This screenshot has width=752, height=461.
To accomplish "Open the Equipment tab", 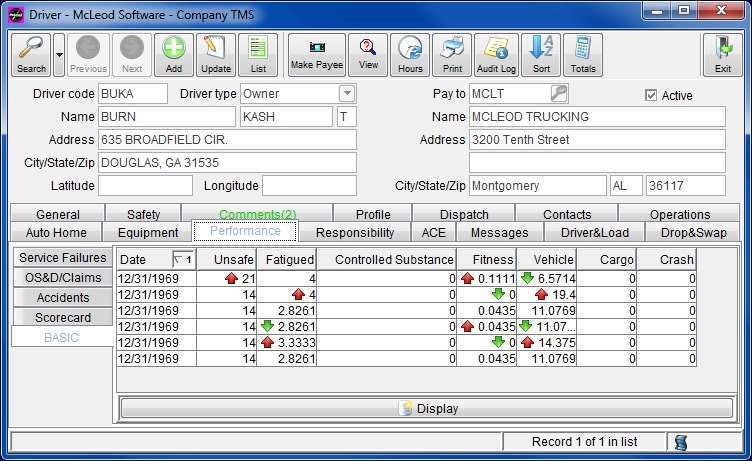I will pos(148,233).
